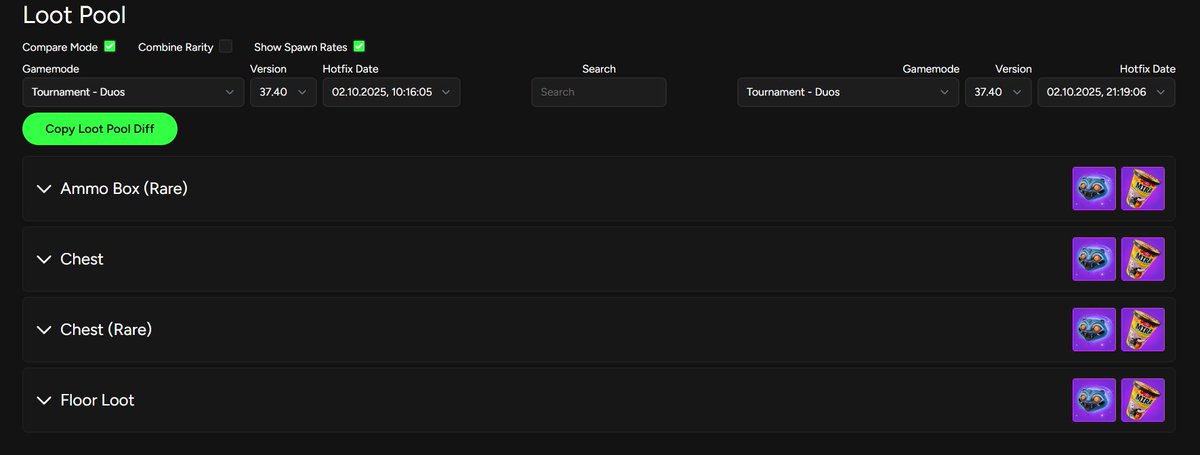Screen dimensions: 1200x455
Task: Open the 21:19:06 Hotfix Date dropdown
Action: [x=1107, y=92]
